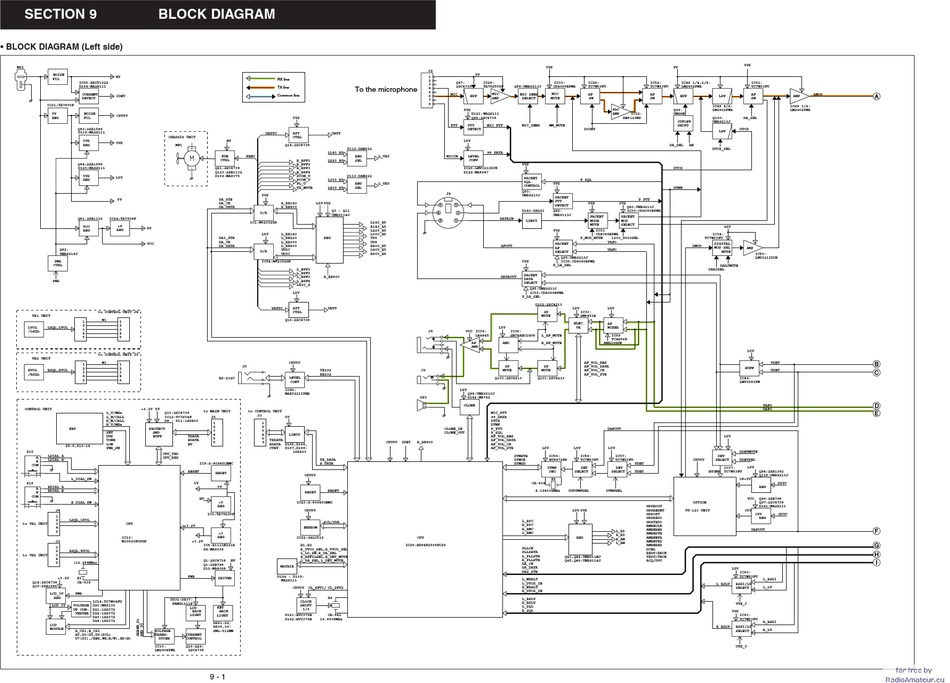
Task: Click the FAN CTRL block
Action: (225, 158)
